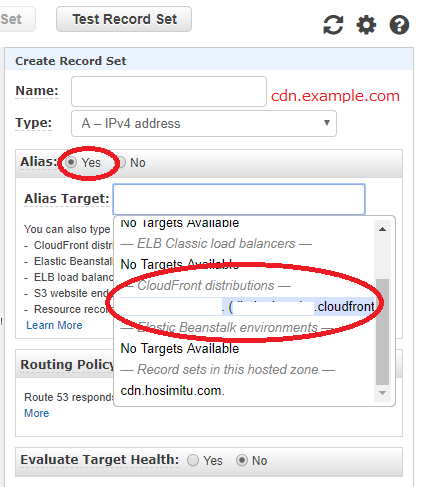Open the settings gear icon
Screen dimensions: 421x487
coord(366,25)
